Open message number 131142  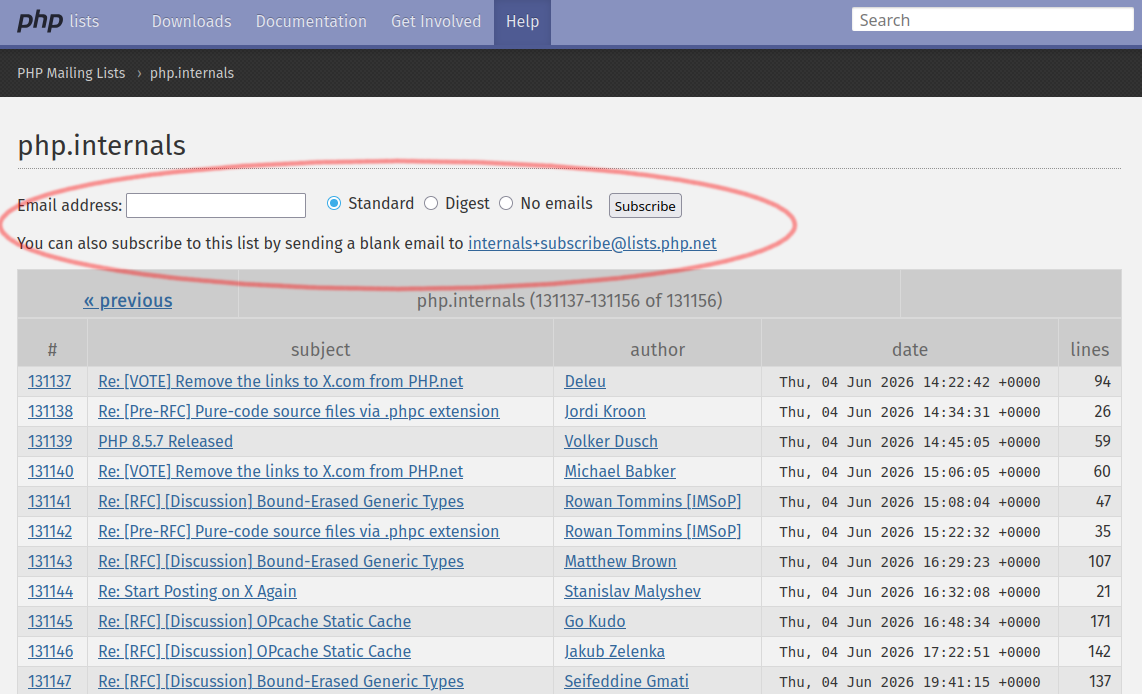click(50, 531)
